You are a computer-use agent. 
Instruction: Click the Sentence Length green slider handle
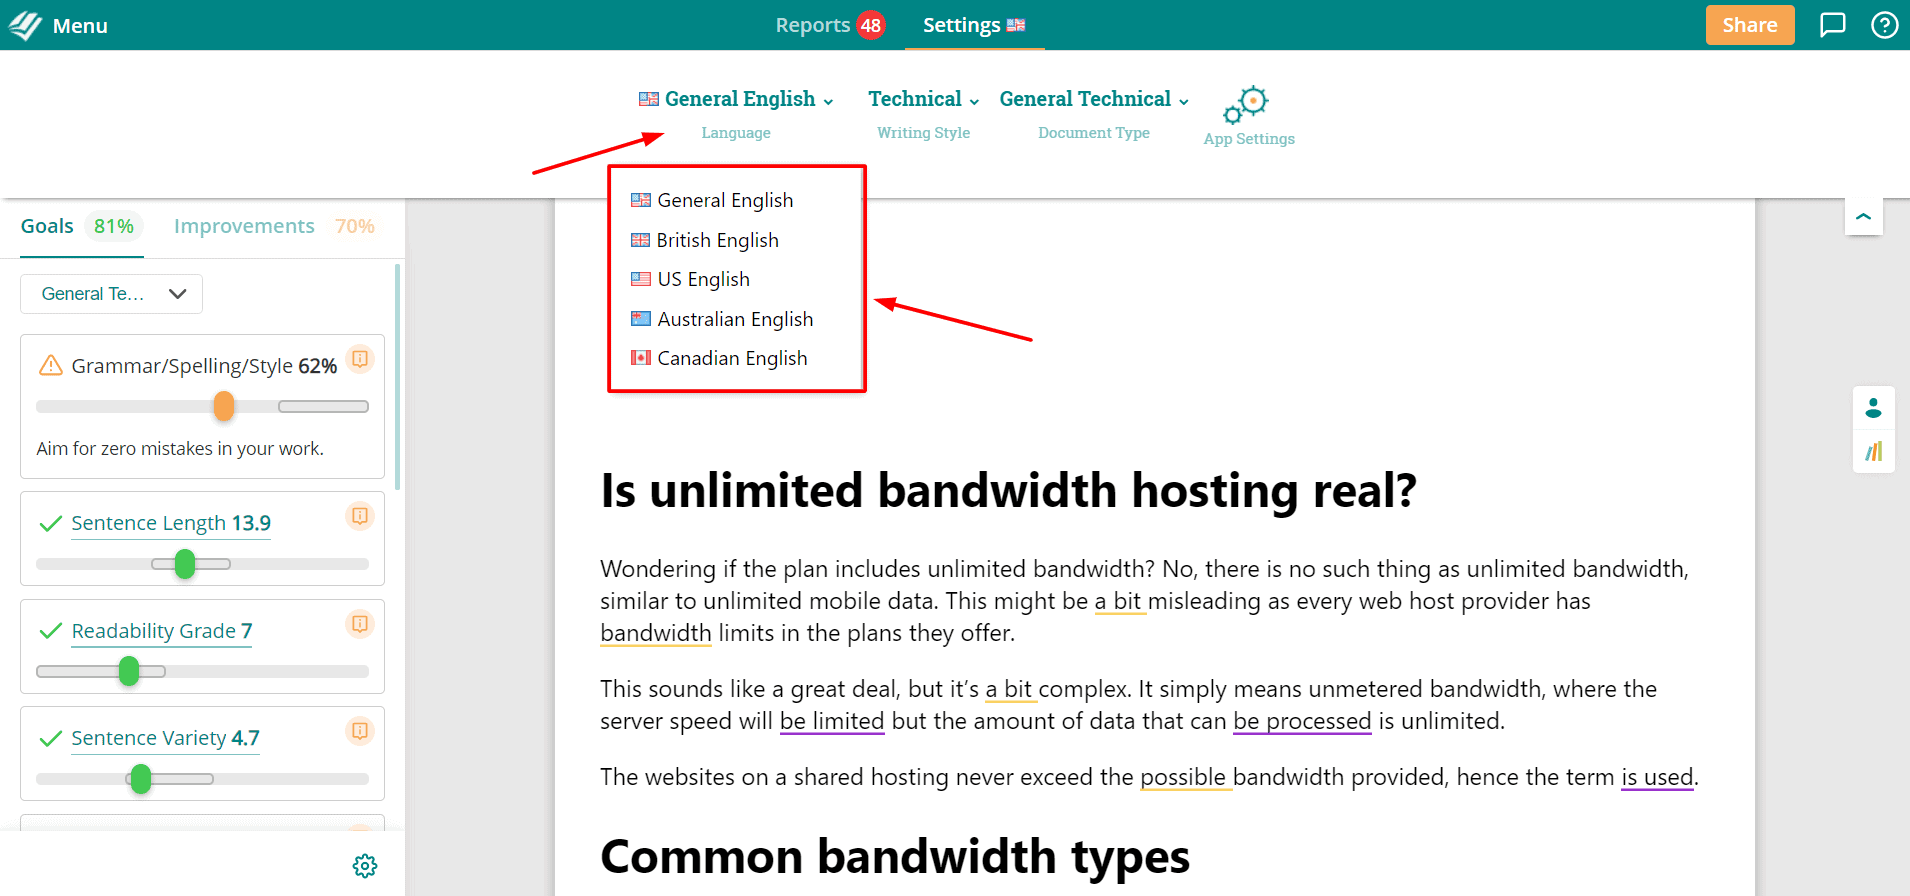pos(185,564)
